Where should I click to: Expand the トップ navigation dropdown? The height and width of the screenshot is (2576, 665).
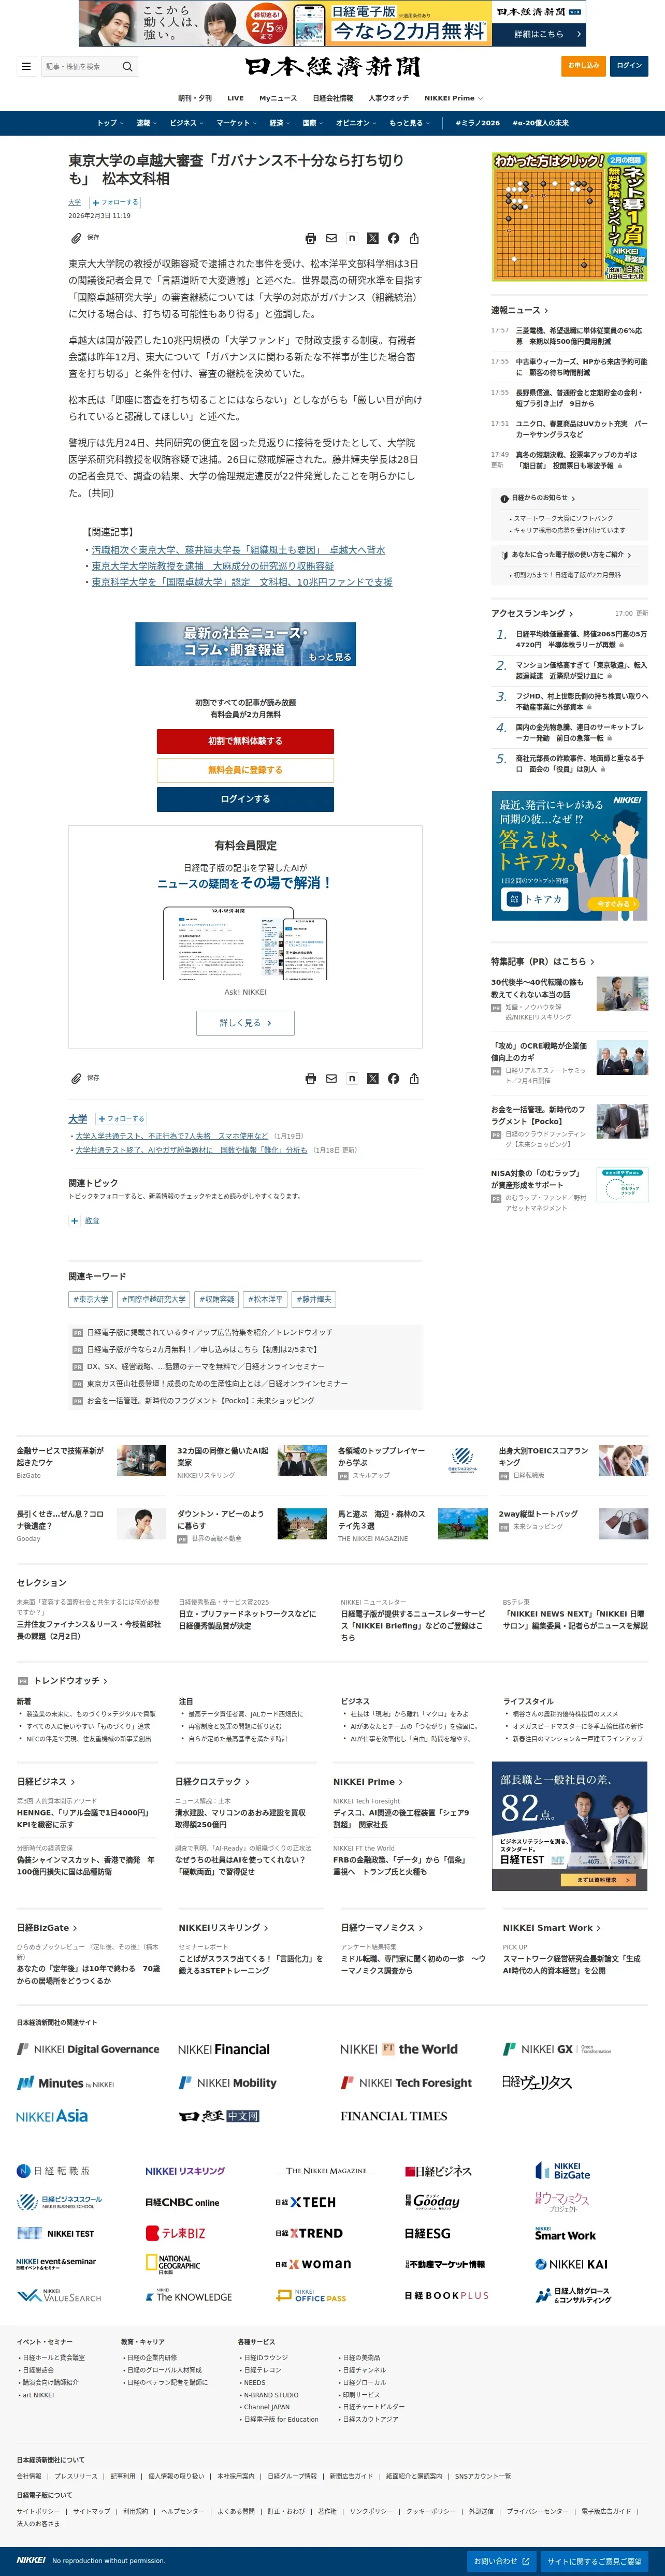point(110,123)
